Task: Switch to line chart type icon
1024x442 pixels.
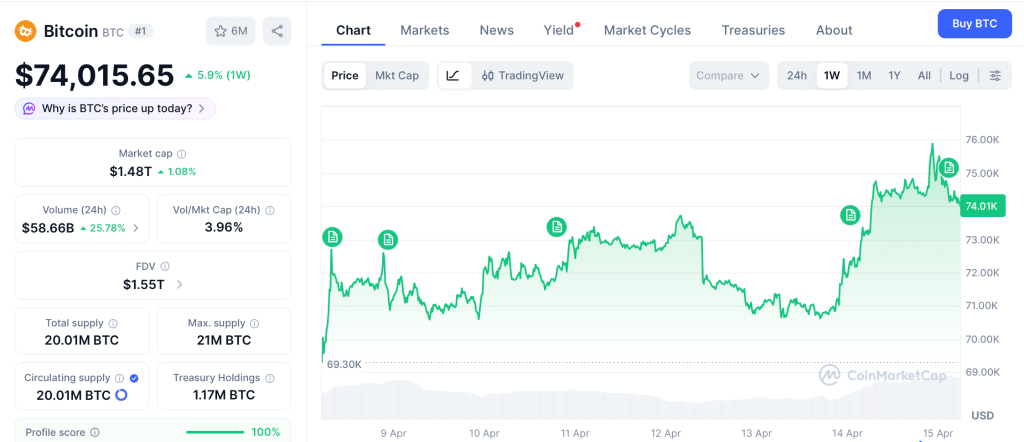Action: pyautogui.click(x=453, y=75)
